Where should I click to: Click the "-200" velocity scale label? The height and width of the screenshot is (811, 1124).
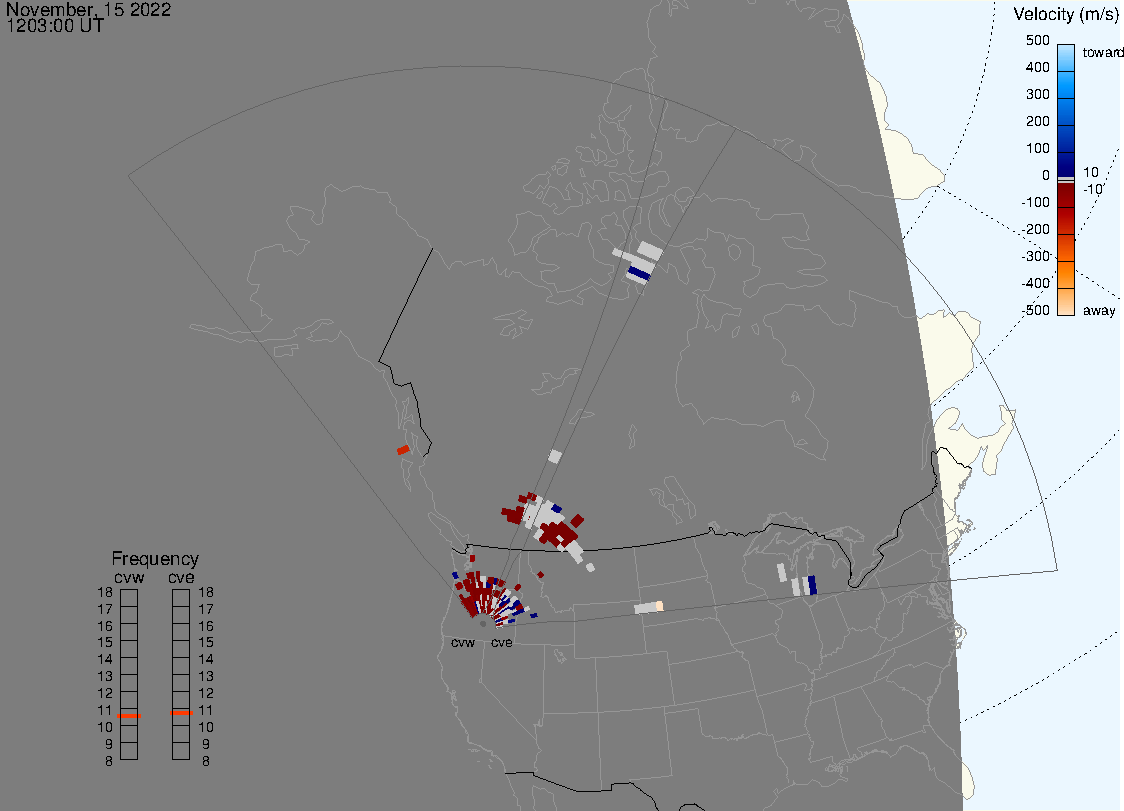pos(1035,229)
